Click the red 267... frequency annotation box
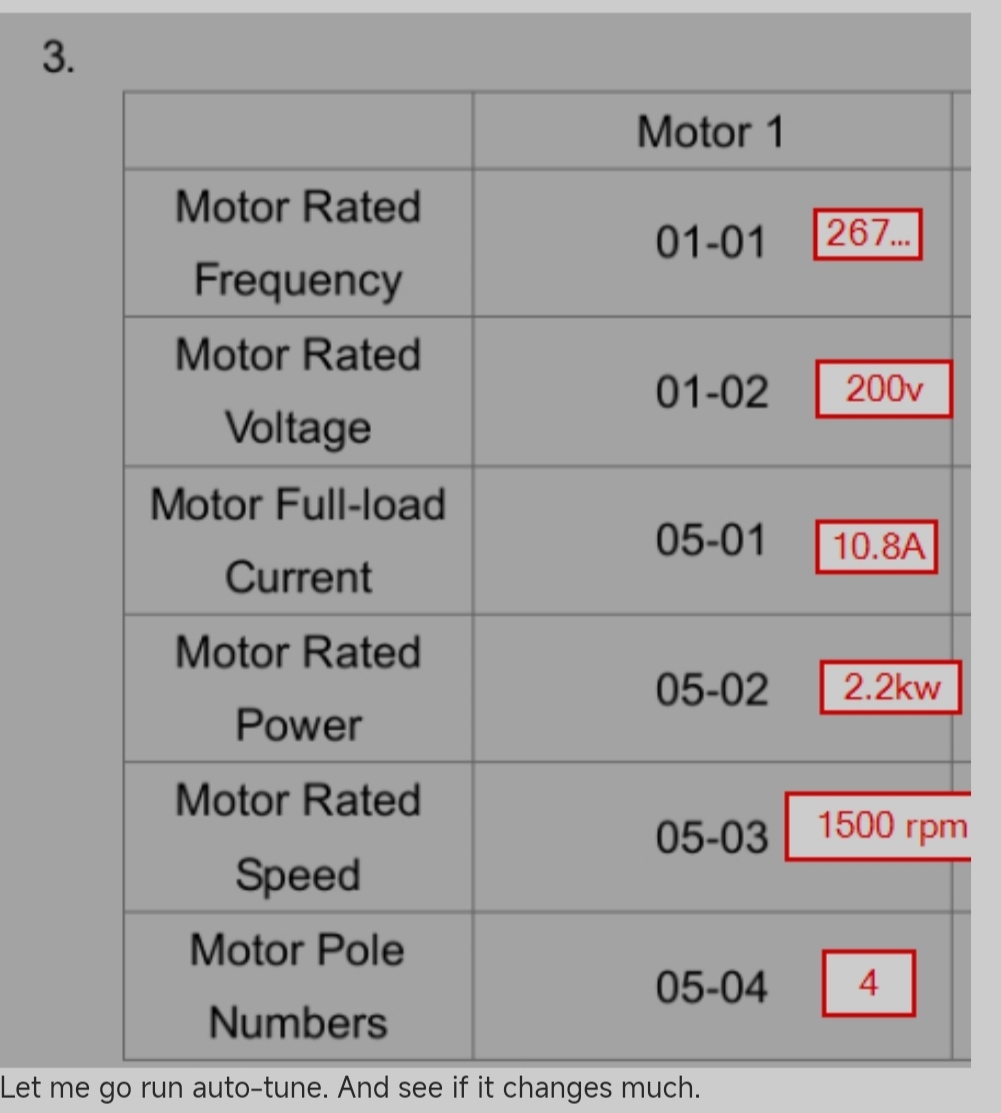Image resolution: width=1001 pixels, height=1113 pixels. tap(868, 234)
